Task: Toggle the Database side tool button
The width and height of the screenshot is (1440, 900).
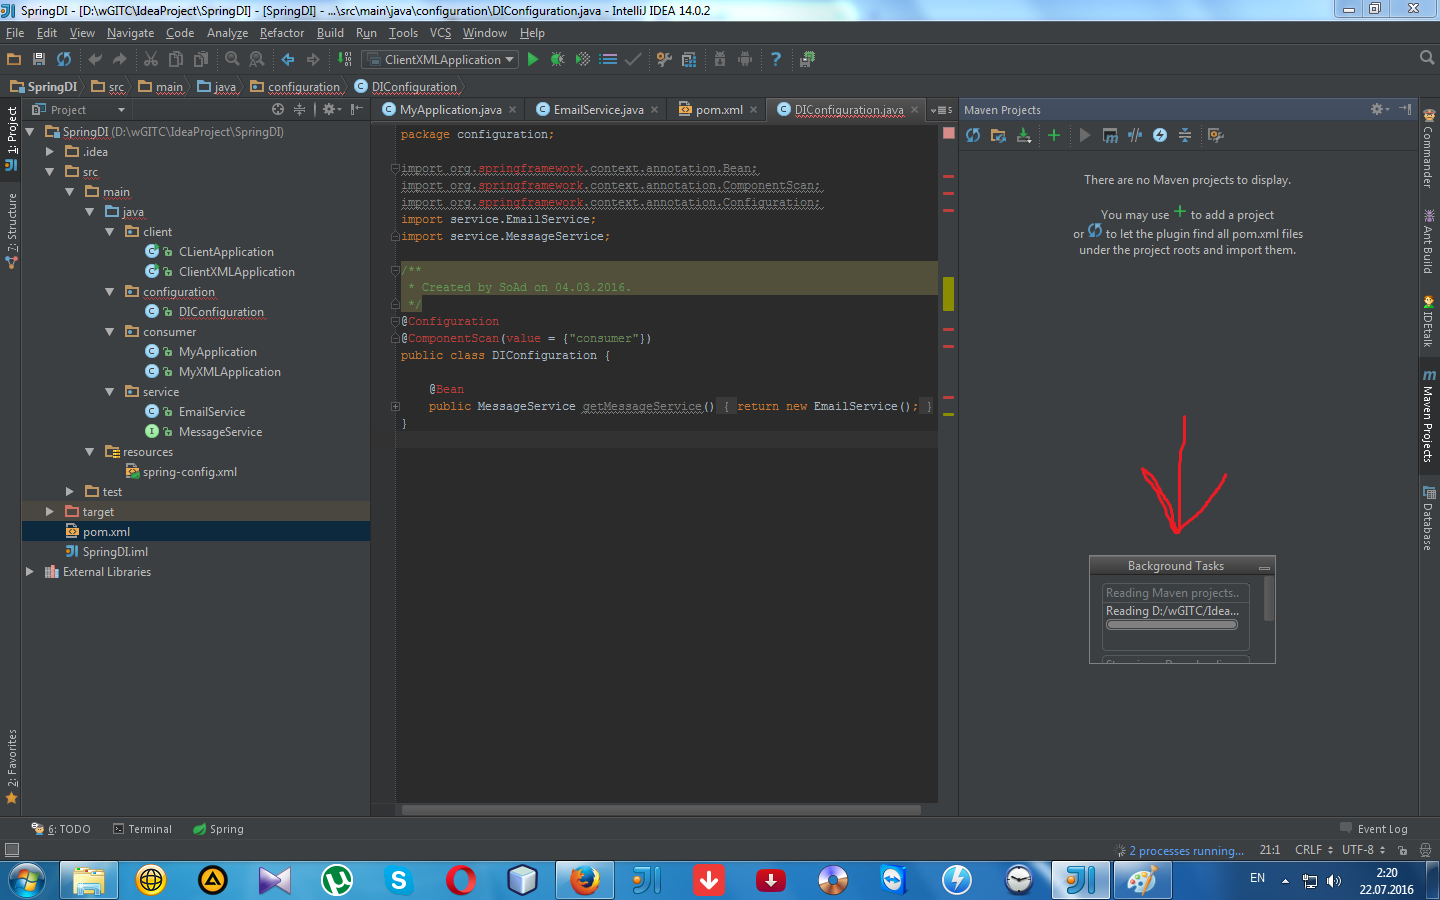Action: tap(1429, 518)
